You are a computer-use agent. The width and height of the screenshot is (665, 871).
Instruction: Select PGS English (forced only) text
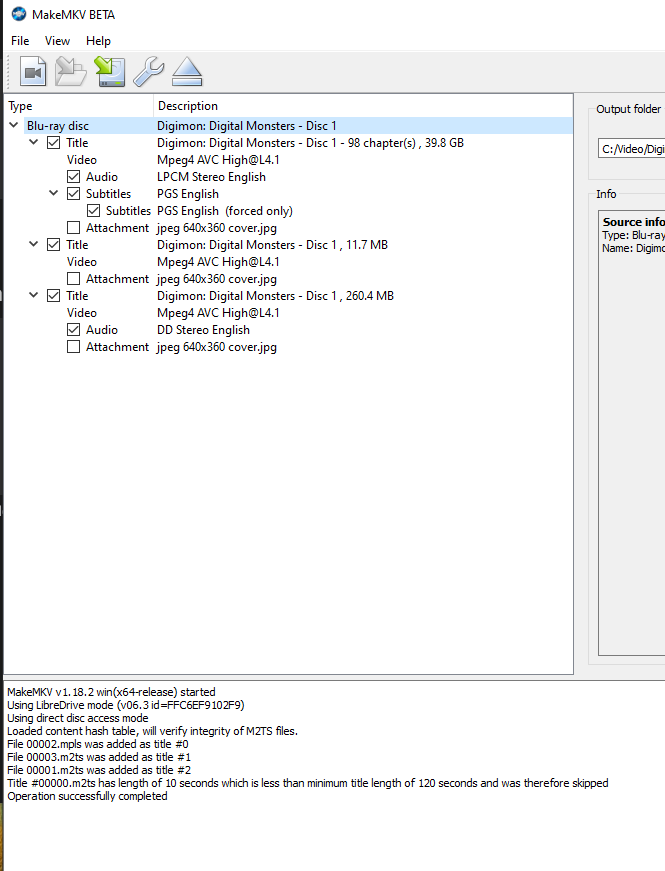pos(225,211)
